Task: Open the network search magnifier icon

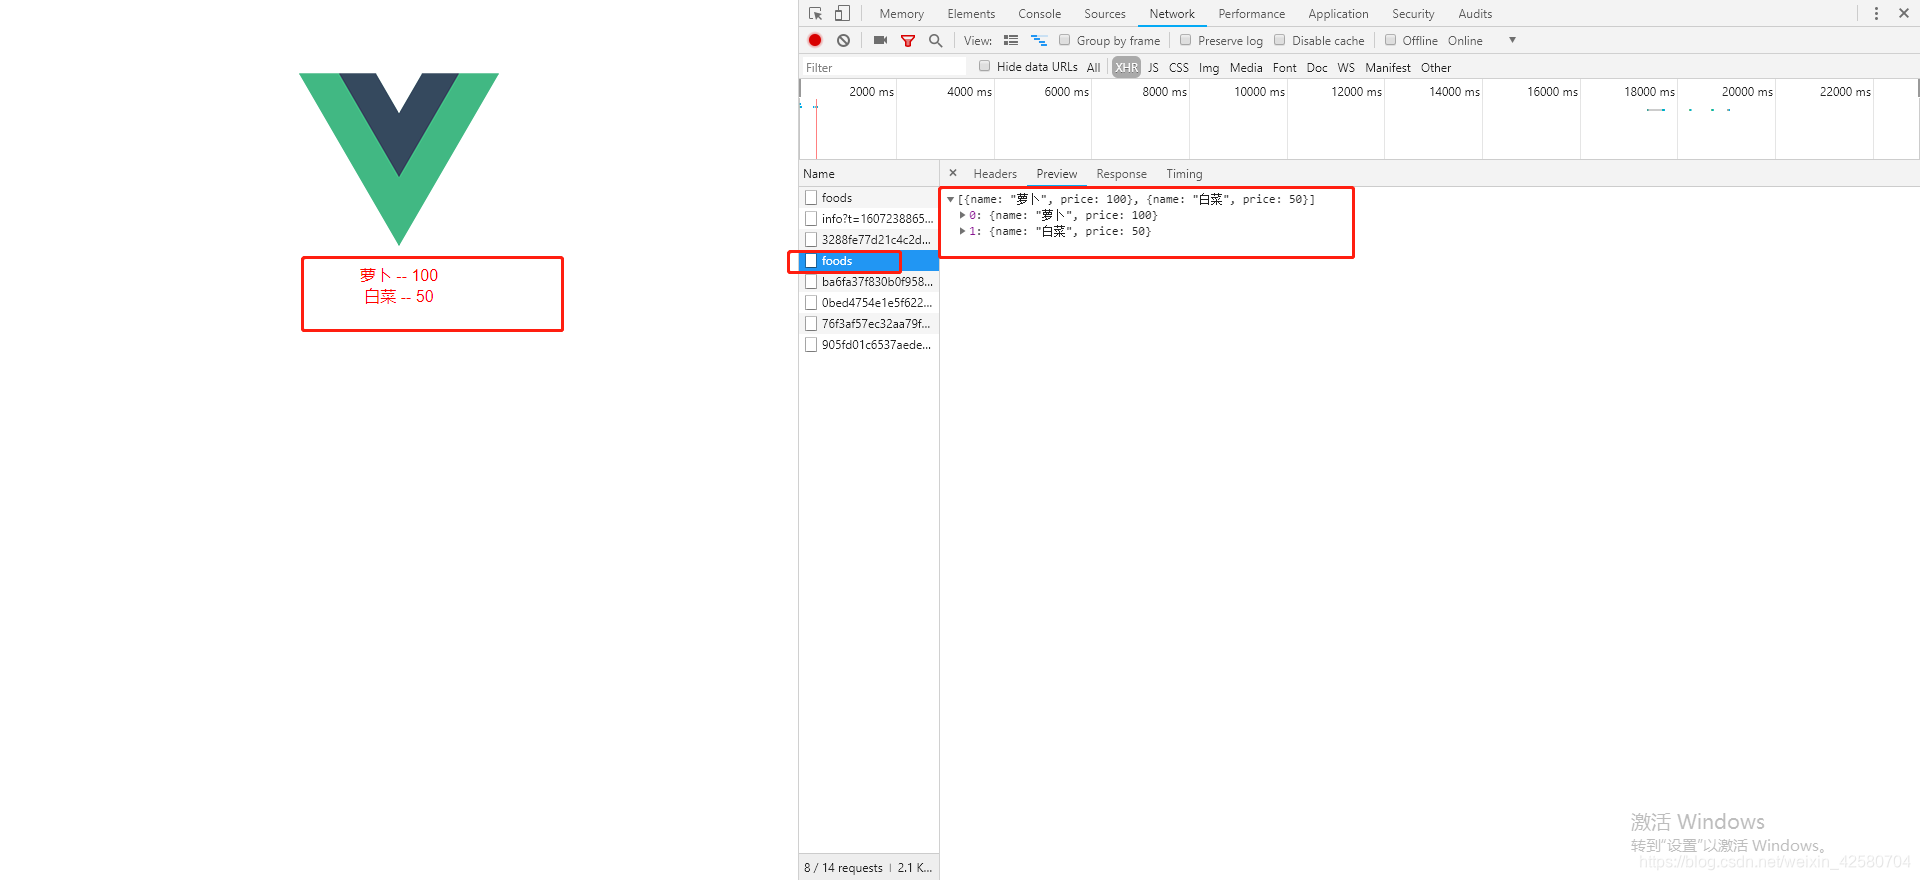Action: pos(936,40)
